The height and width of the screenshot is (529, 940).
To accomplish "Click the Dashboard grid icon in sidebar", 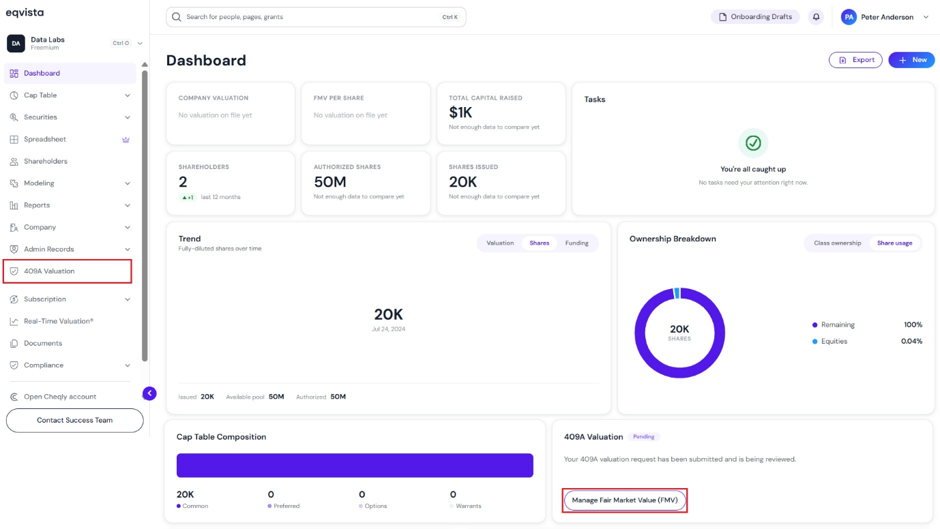I will [14, 73].
